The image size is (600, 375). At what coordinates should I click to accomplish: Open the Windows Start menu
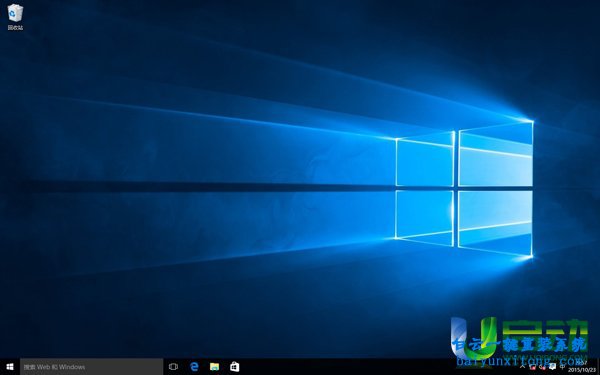coord(10,367)
